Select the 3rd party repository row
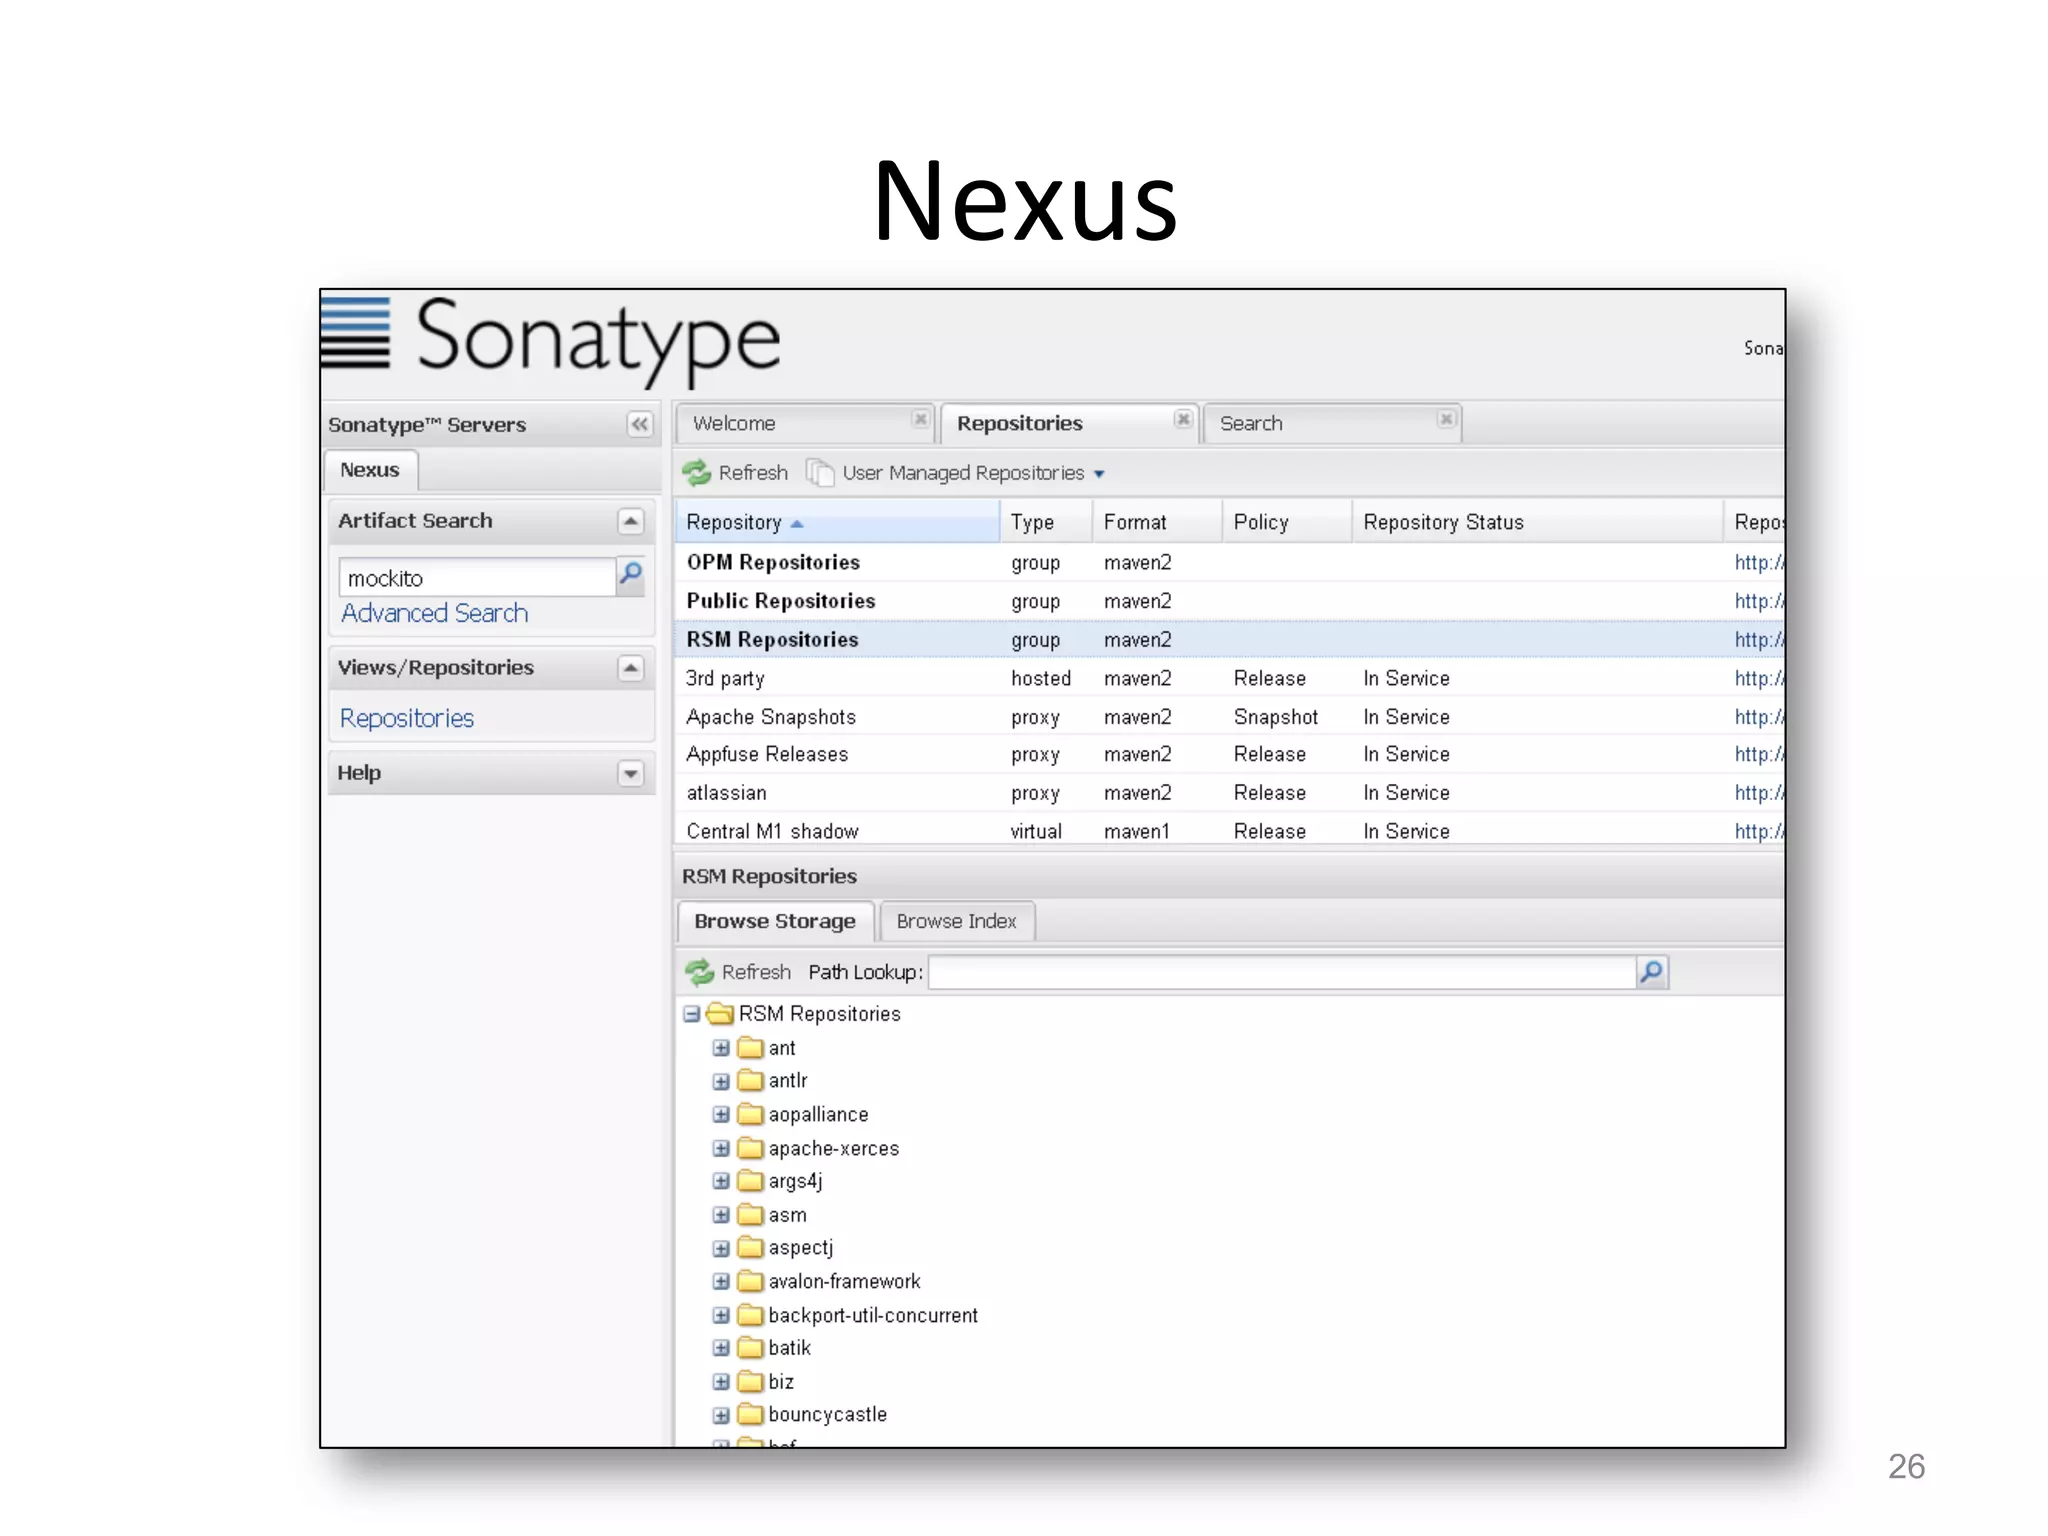This screenshot has width=2048, height=1536. (1231, 679)
